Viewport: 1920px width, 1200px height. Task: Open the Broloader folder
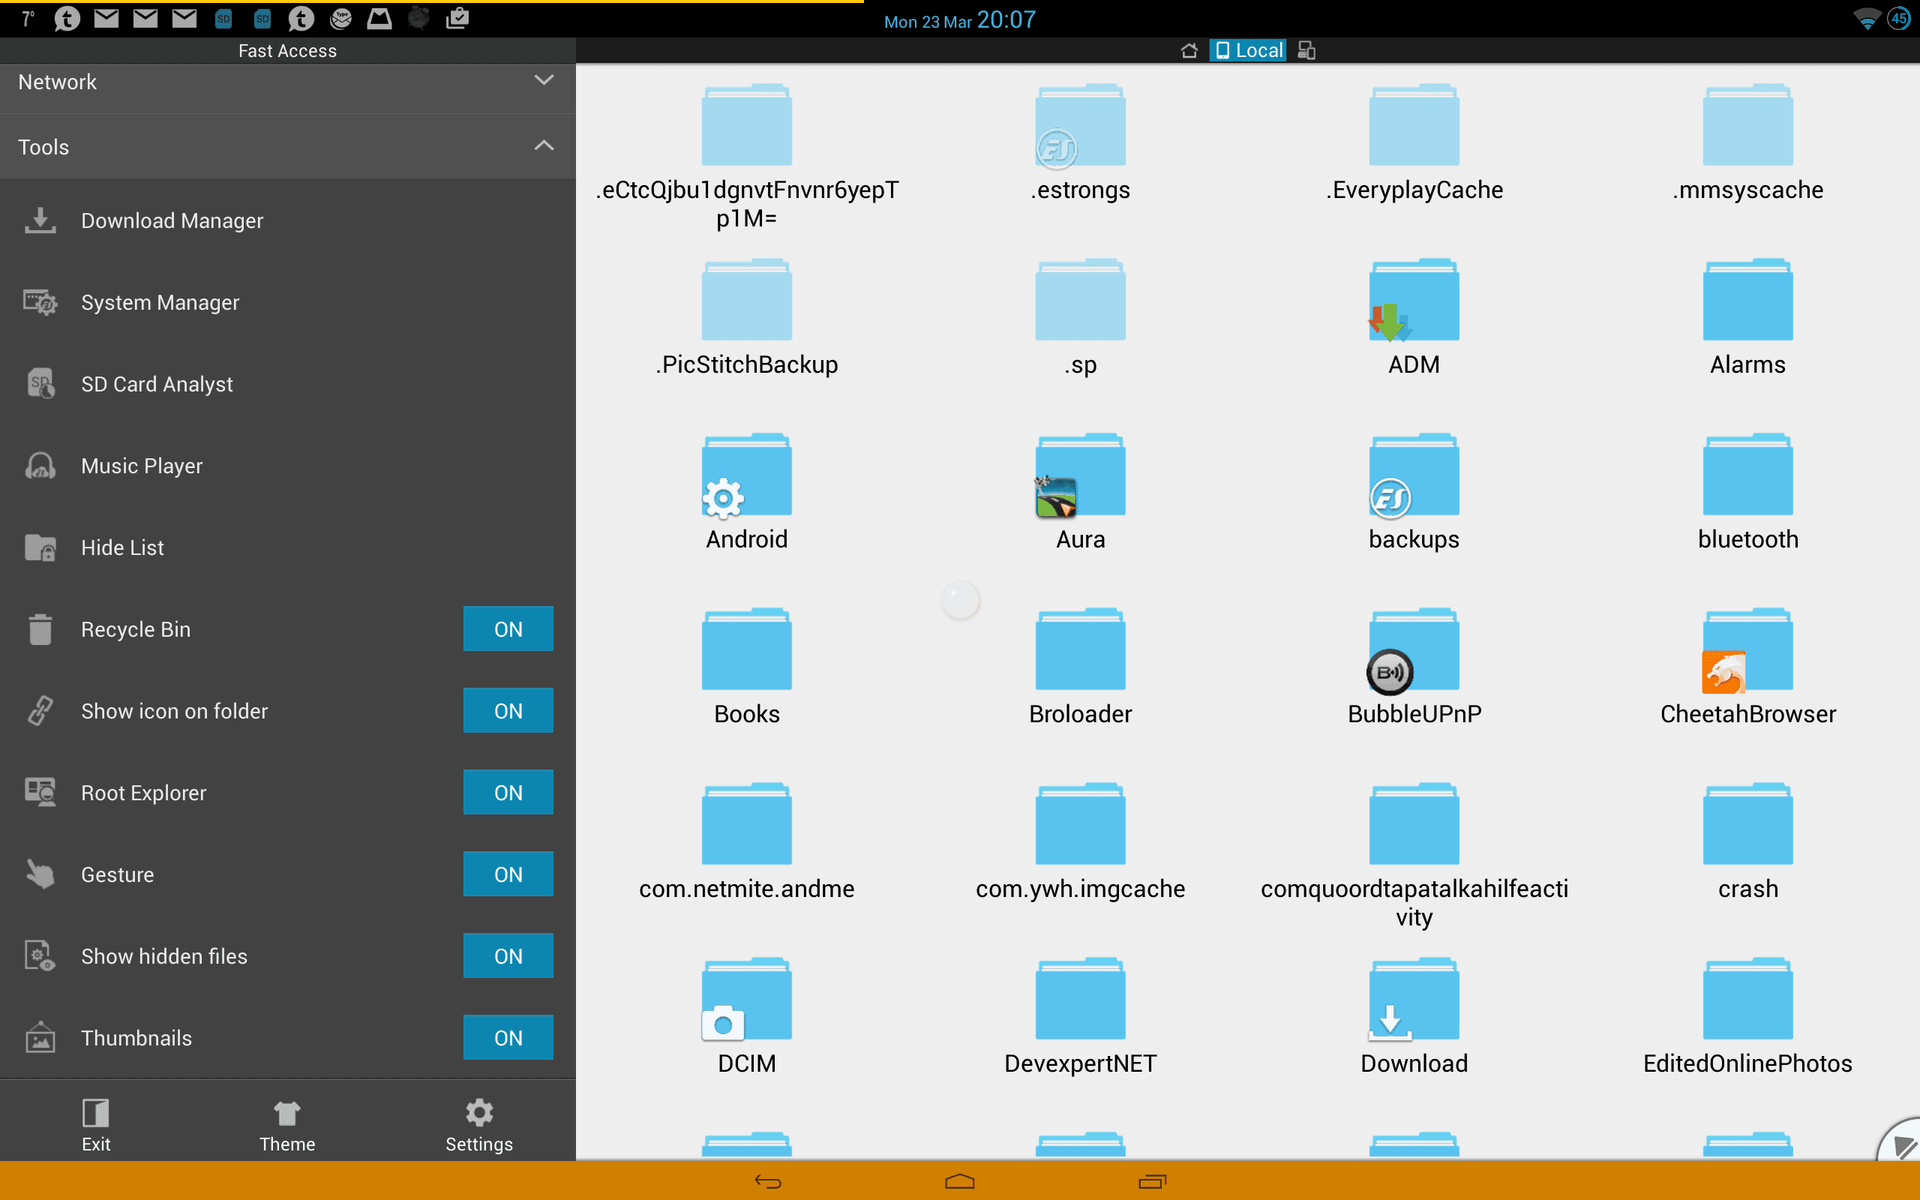pos(1080,667)
